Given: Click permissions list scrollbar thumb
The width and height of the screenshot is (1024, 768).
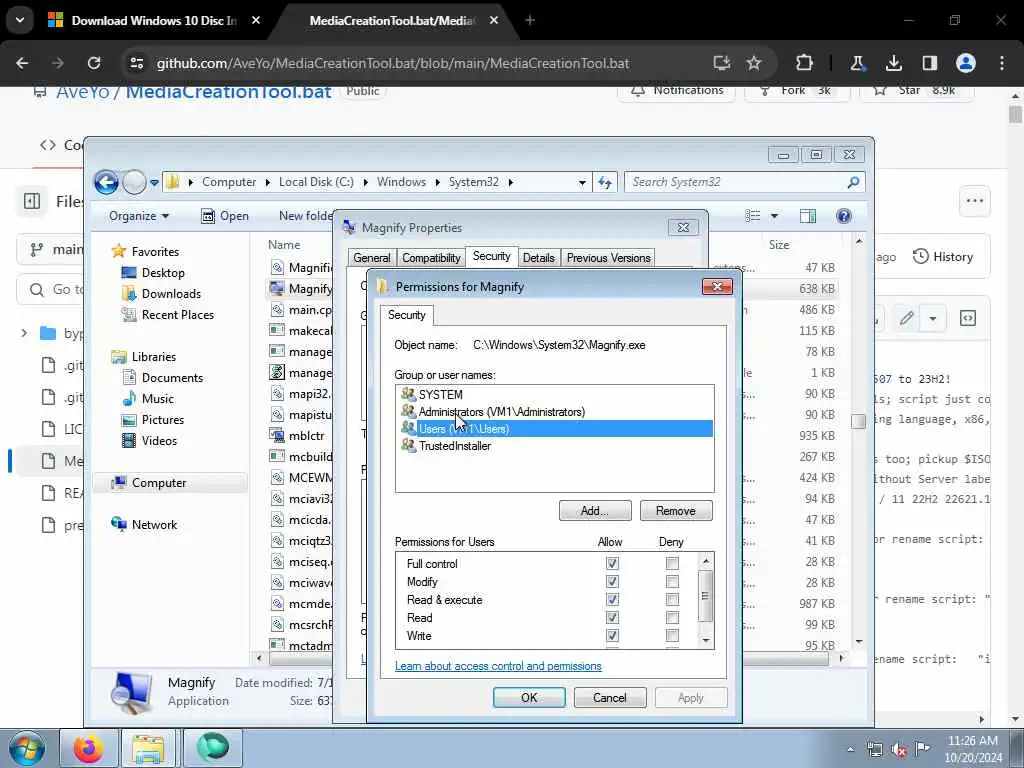Looking at the screenshot, I should (705, 596).
